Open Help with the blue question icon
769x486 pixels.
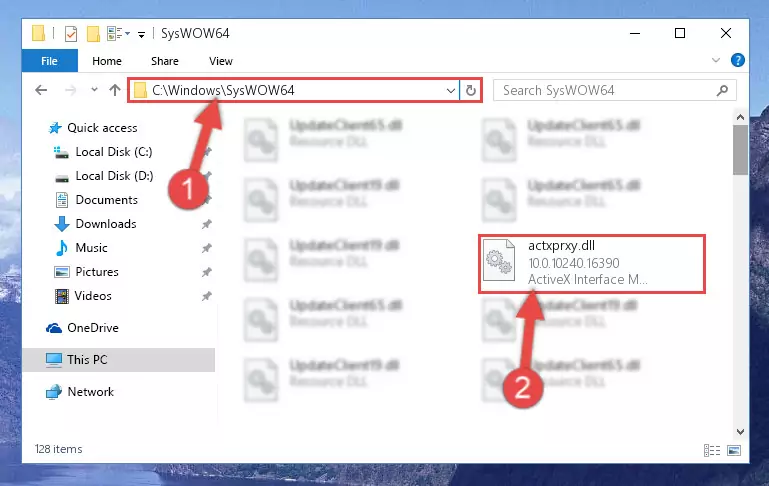click(x=738, y=60)
